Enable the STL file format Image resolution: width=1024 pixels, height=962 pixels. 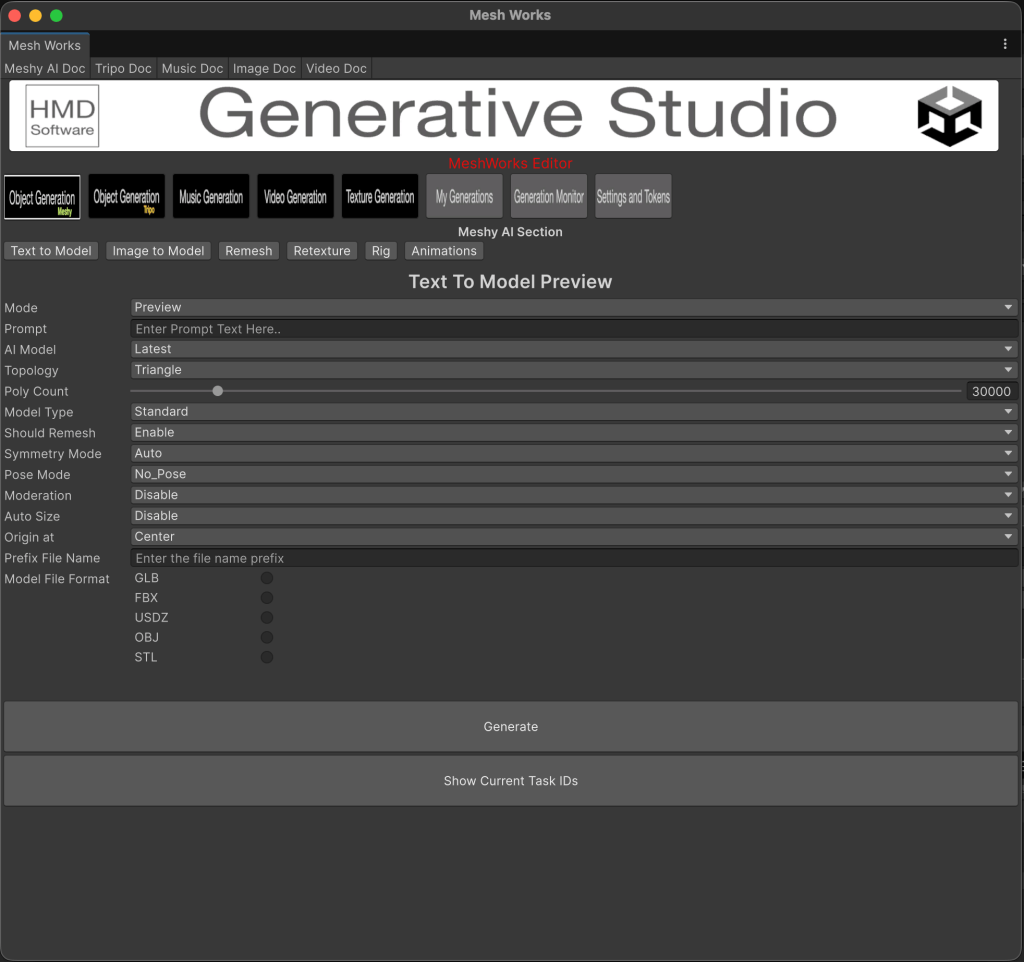pyautogui.click(x=266, y=657)
